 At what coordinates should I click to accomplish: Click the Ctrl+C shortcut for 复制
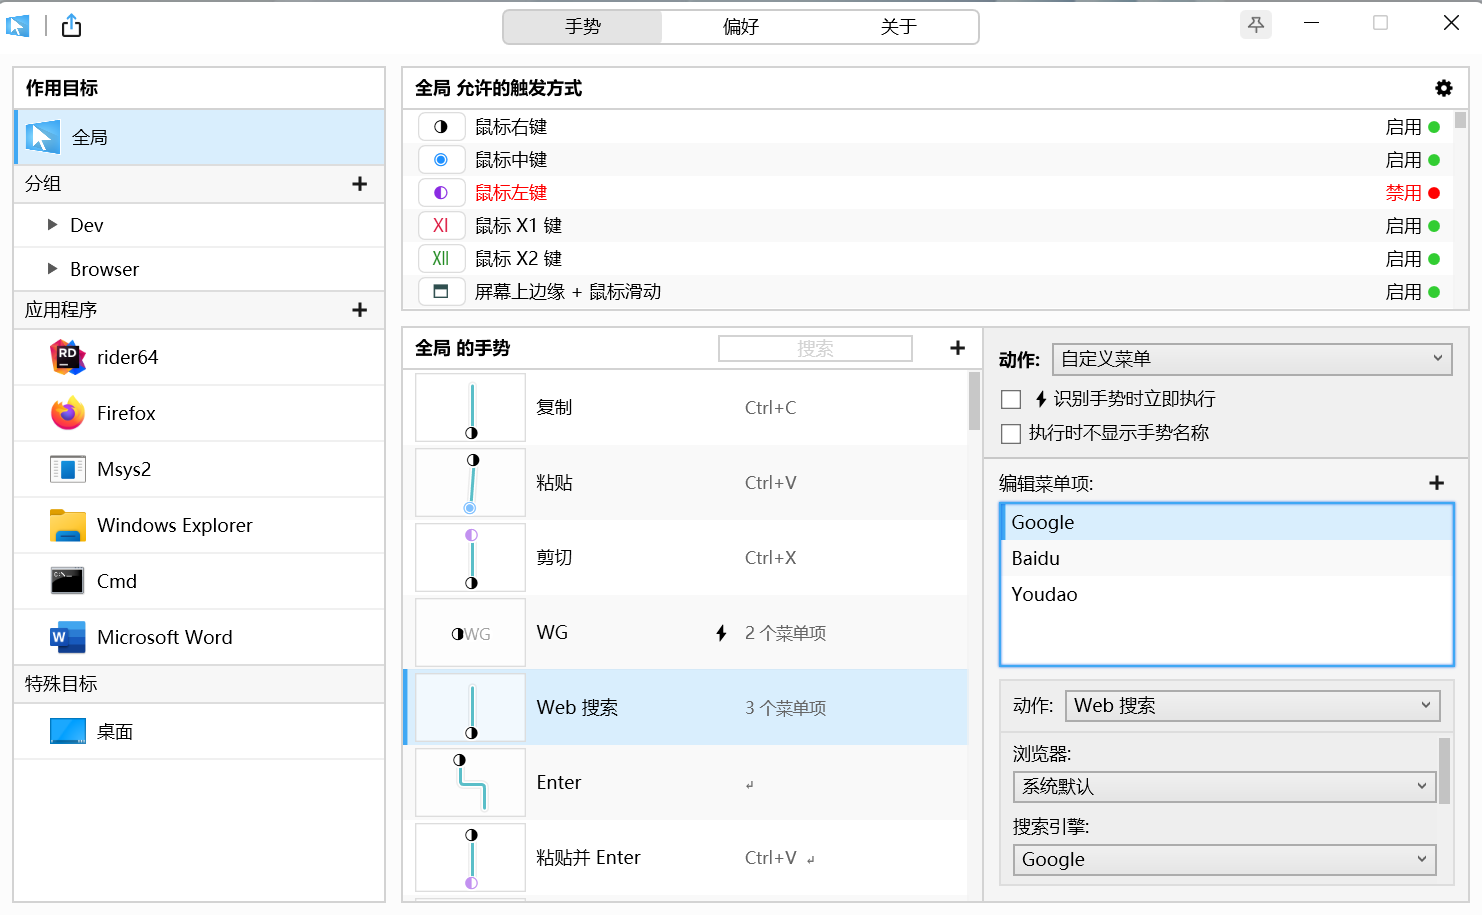(x=770, y=408)
